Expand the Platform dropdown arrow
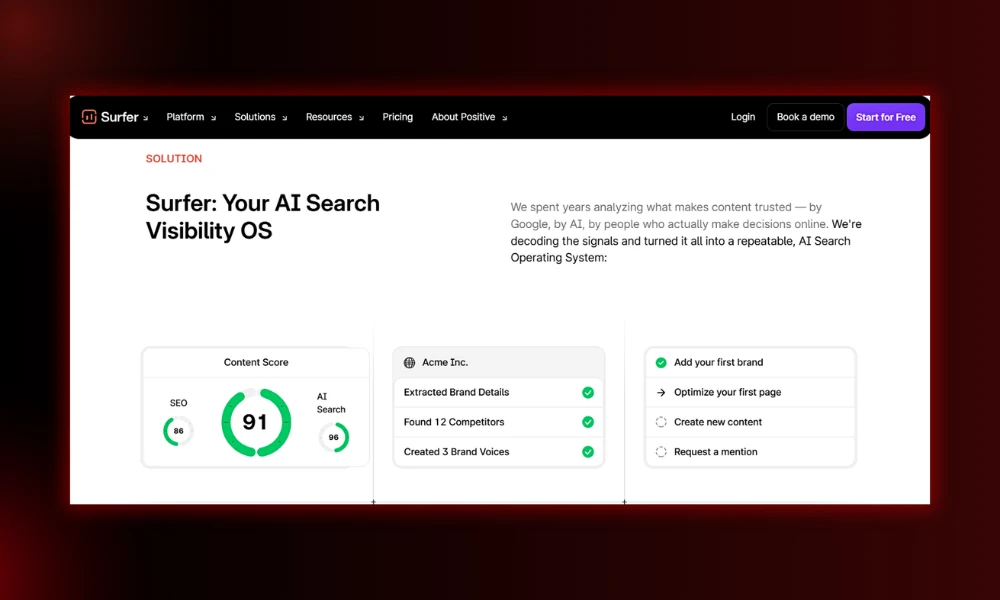 [213, 118]
